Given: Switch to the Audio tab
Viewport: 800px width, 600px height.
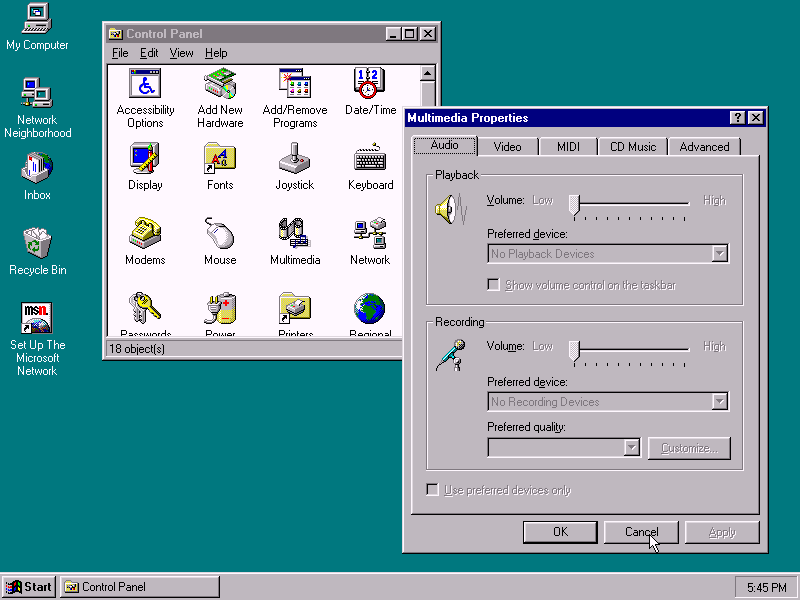Looking at the screenshot, I should 444,145.
